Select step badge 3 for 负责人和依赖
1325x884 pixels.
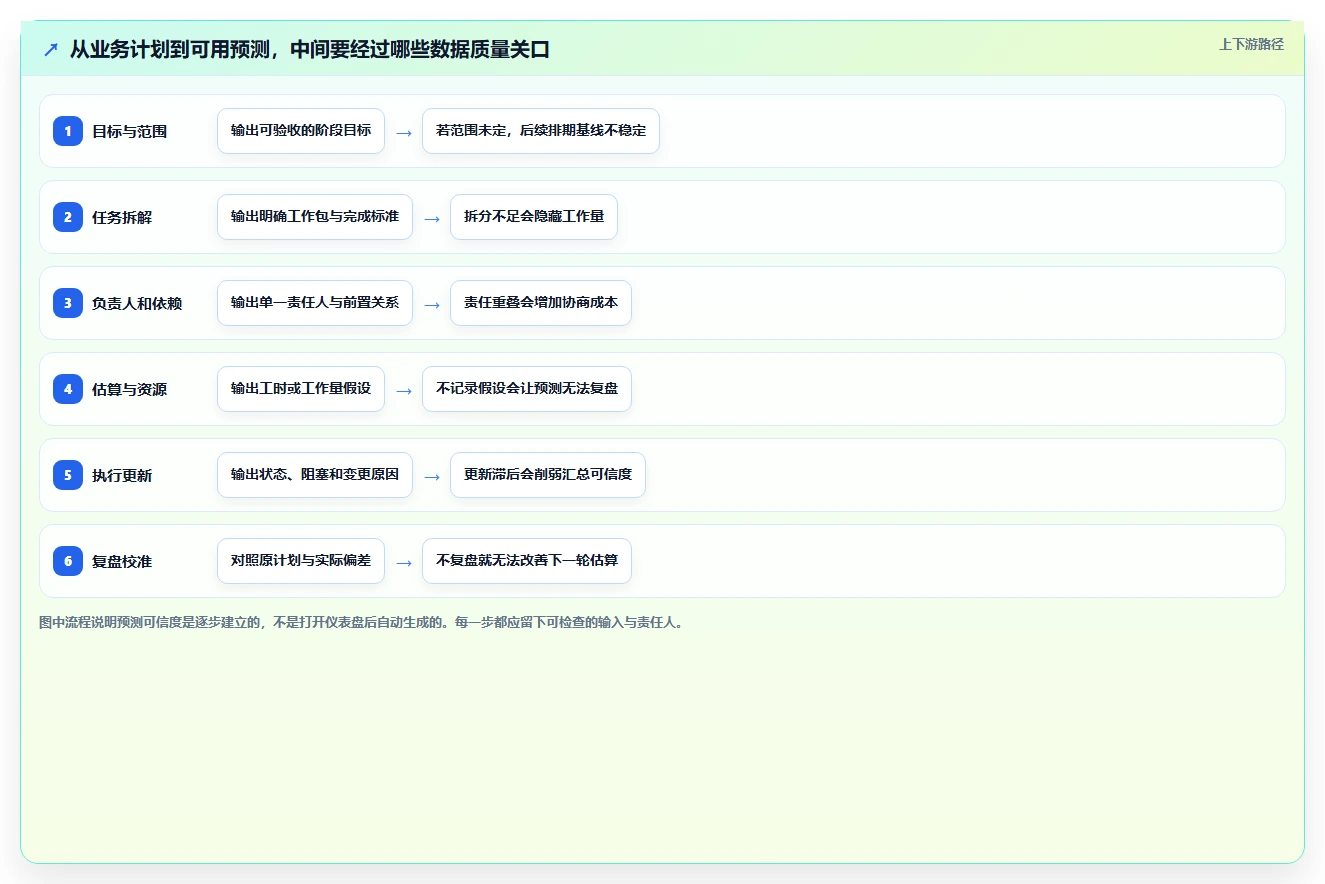click(68, 303)
